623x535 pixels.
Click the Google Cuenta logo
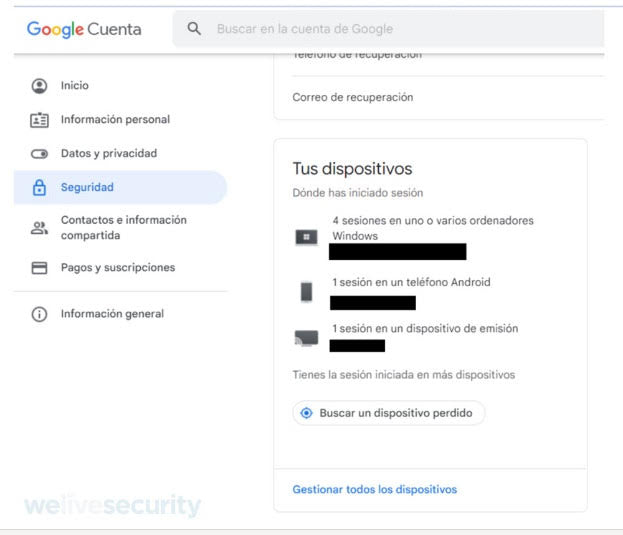(84, 29)
